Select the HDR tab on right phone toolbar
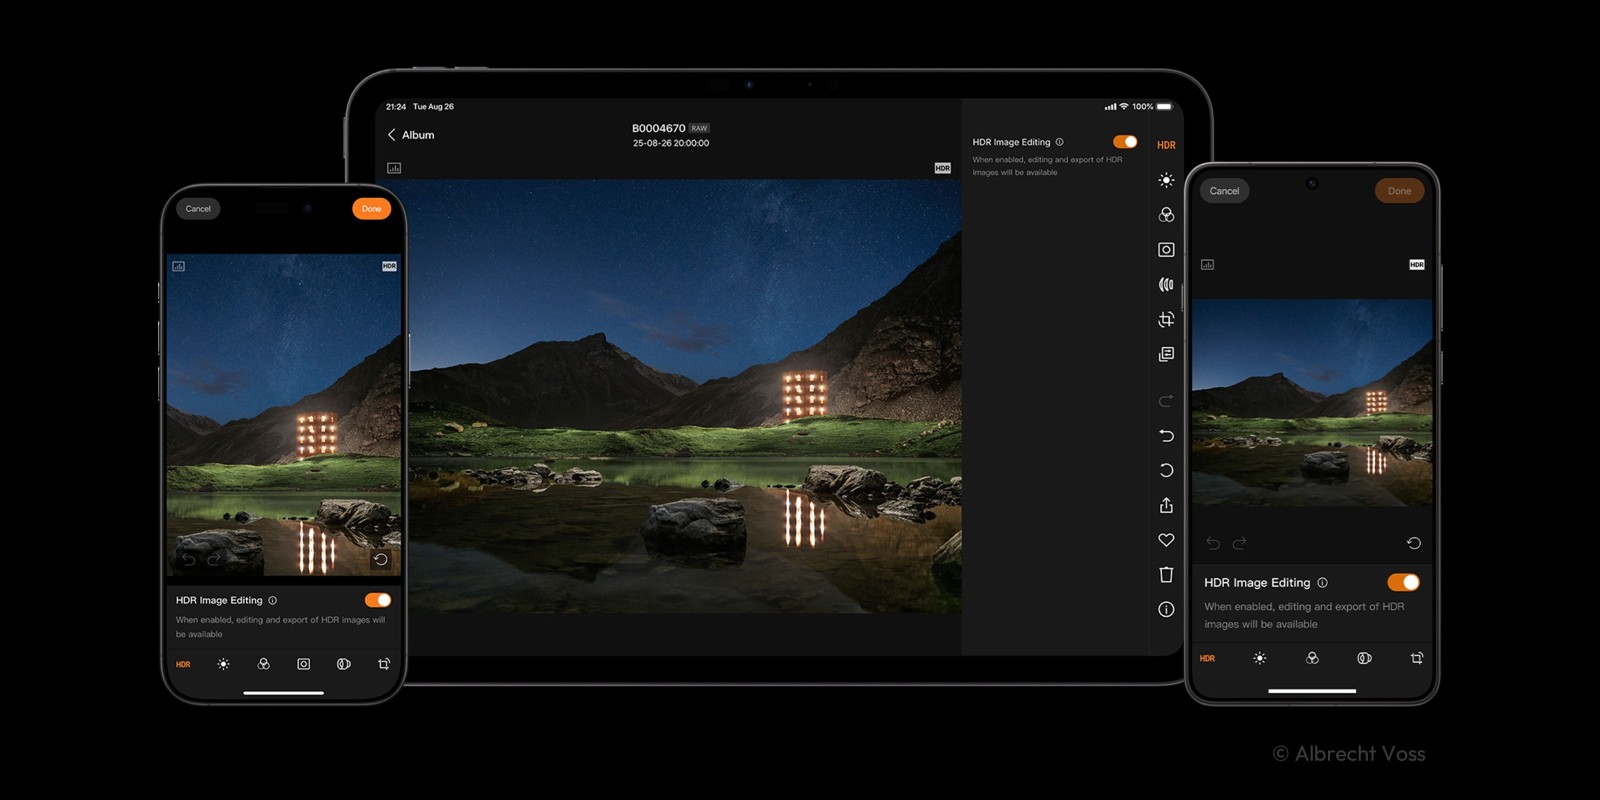 tap(1207, 658)
